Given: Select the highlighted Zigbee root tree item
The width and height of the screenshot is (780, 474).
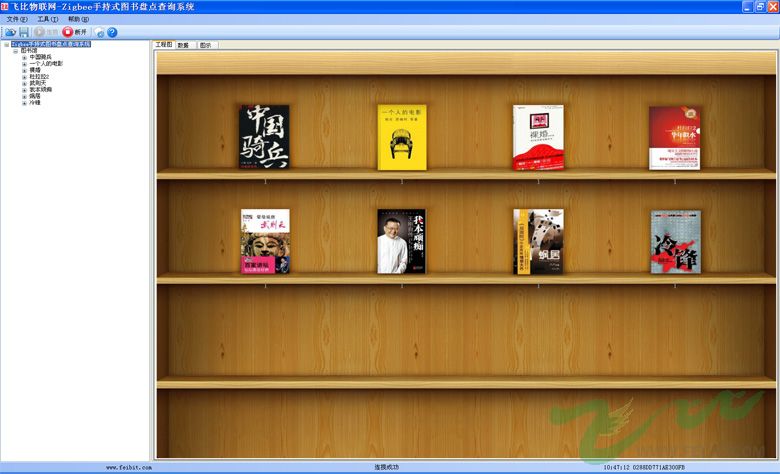Looking at the screenshot, I should 51,44.
